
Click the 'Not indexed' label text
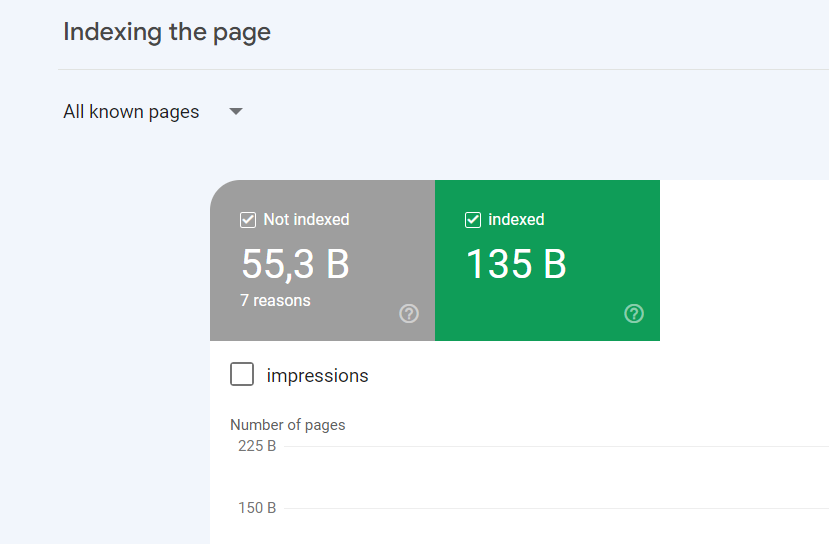click(x=306, y=220)
